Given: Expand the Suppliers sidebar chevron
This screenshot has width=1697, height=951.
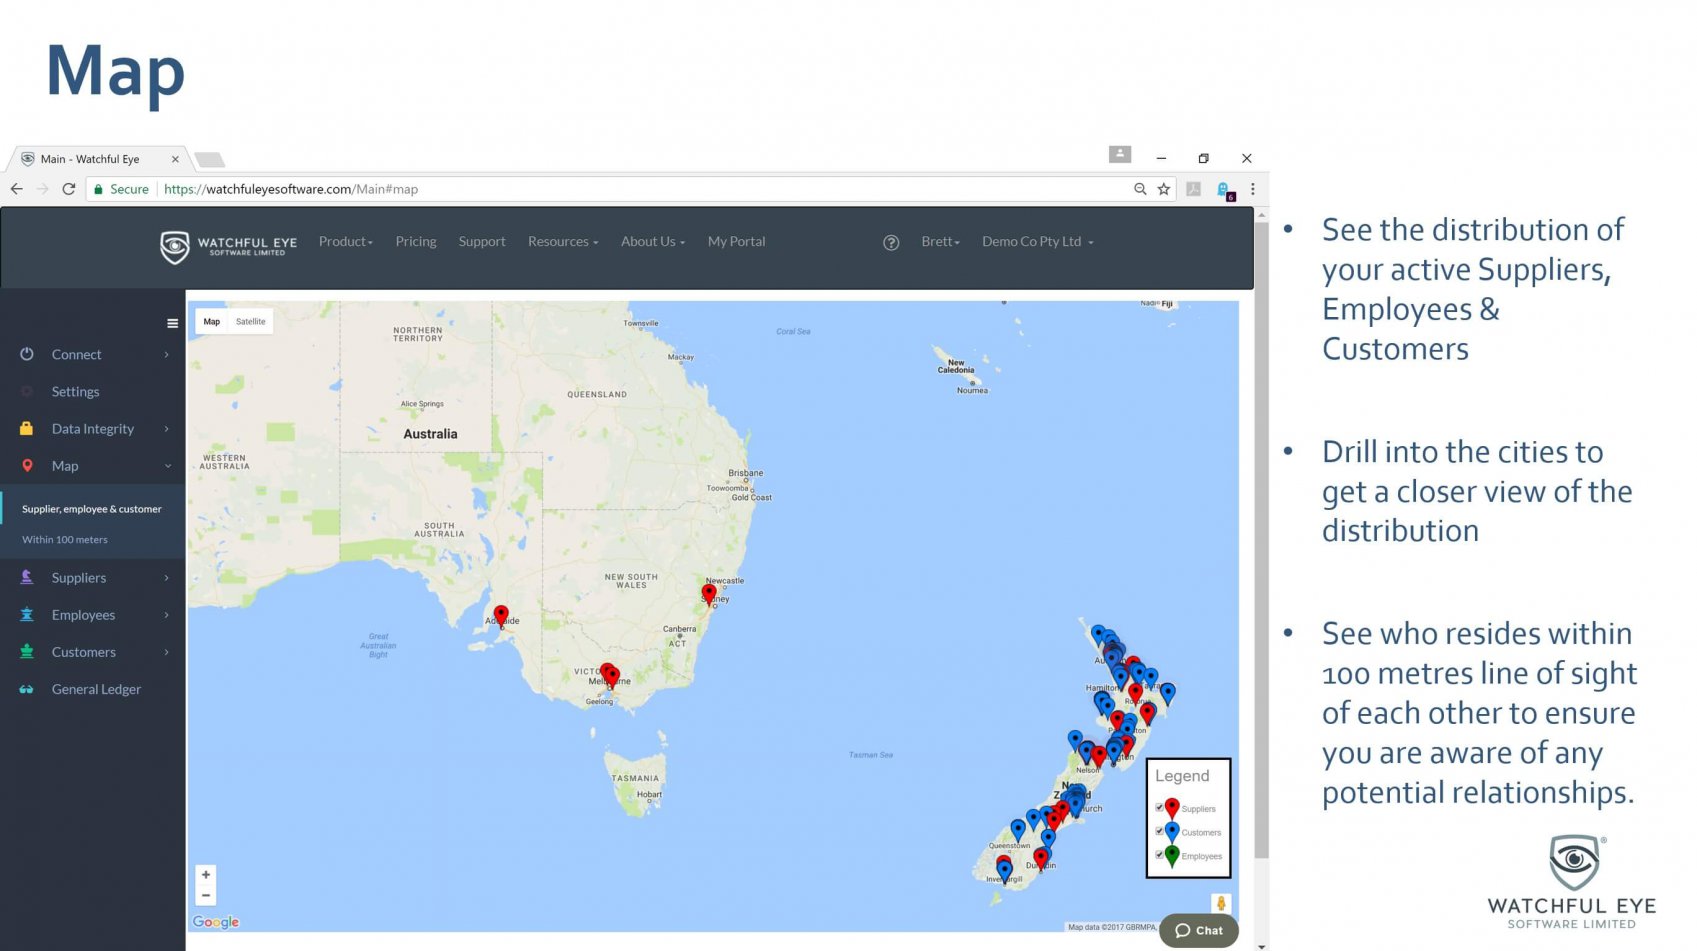Looking at the screenshot, I should [x=166, y=577].
